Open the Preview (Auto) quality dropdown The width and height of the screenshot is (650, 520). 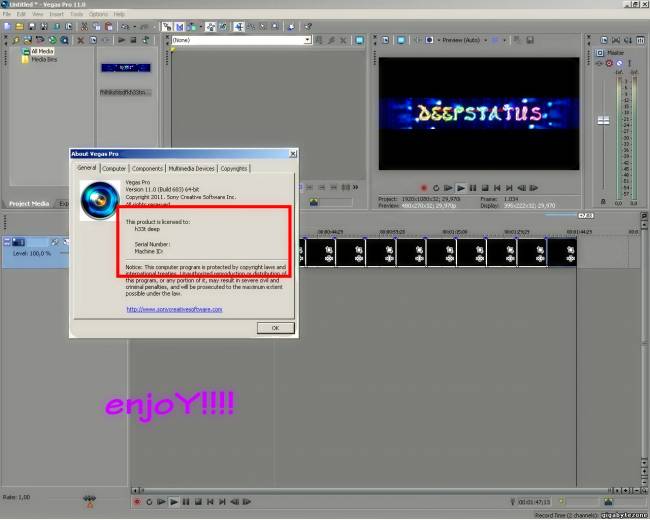point(464,40)
